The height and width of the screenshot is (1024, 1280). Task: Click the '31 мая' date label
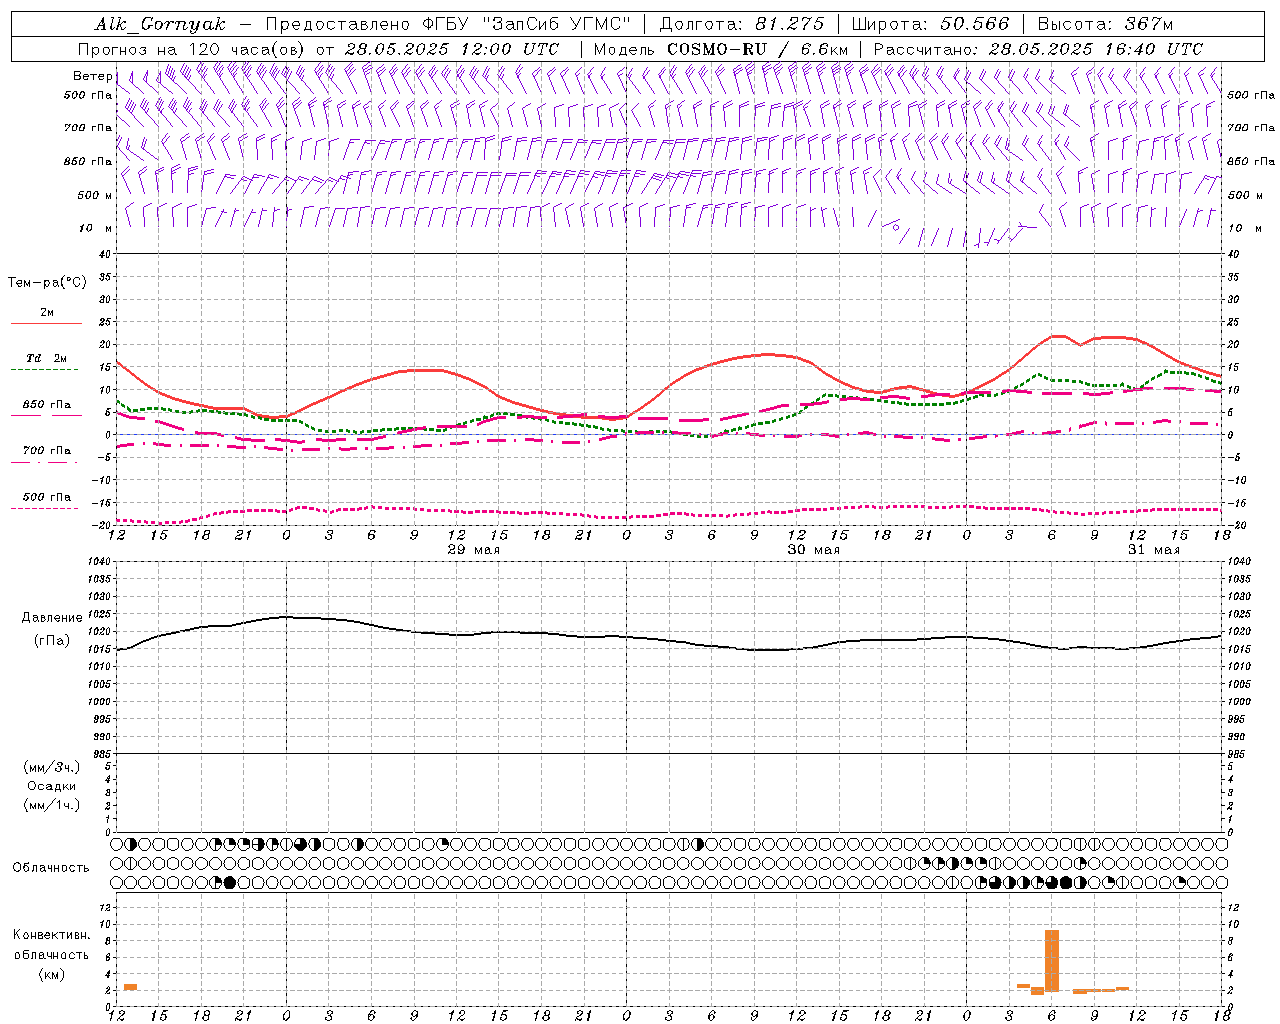click(x=1154, y=550)
